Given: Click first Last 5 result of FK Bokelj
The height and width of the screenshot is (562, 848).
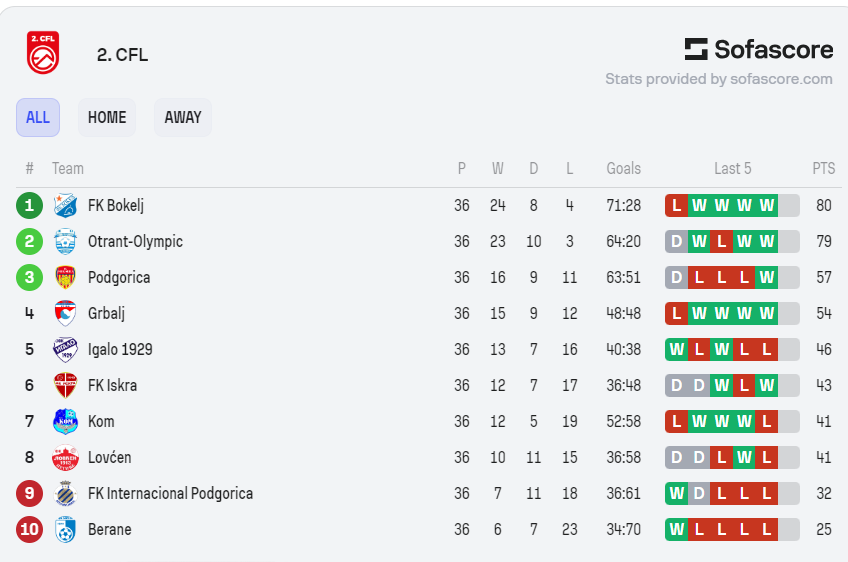Looking at the screenshot, I should 676,206.
